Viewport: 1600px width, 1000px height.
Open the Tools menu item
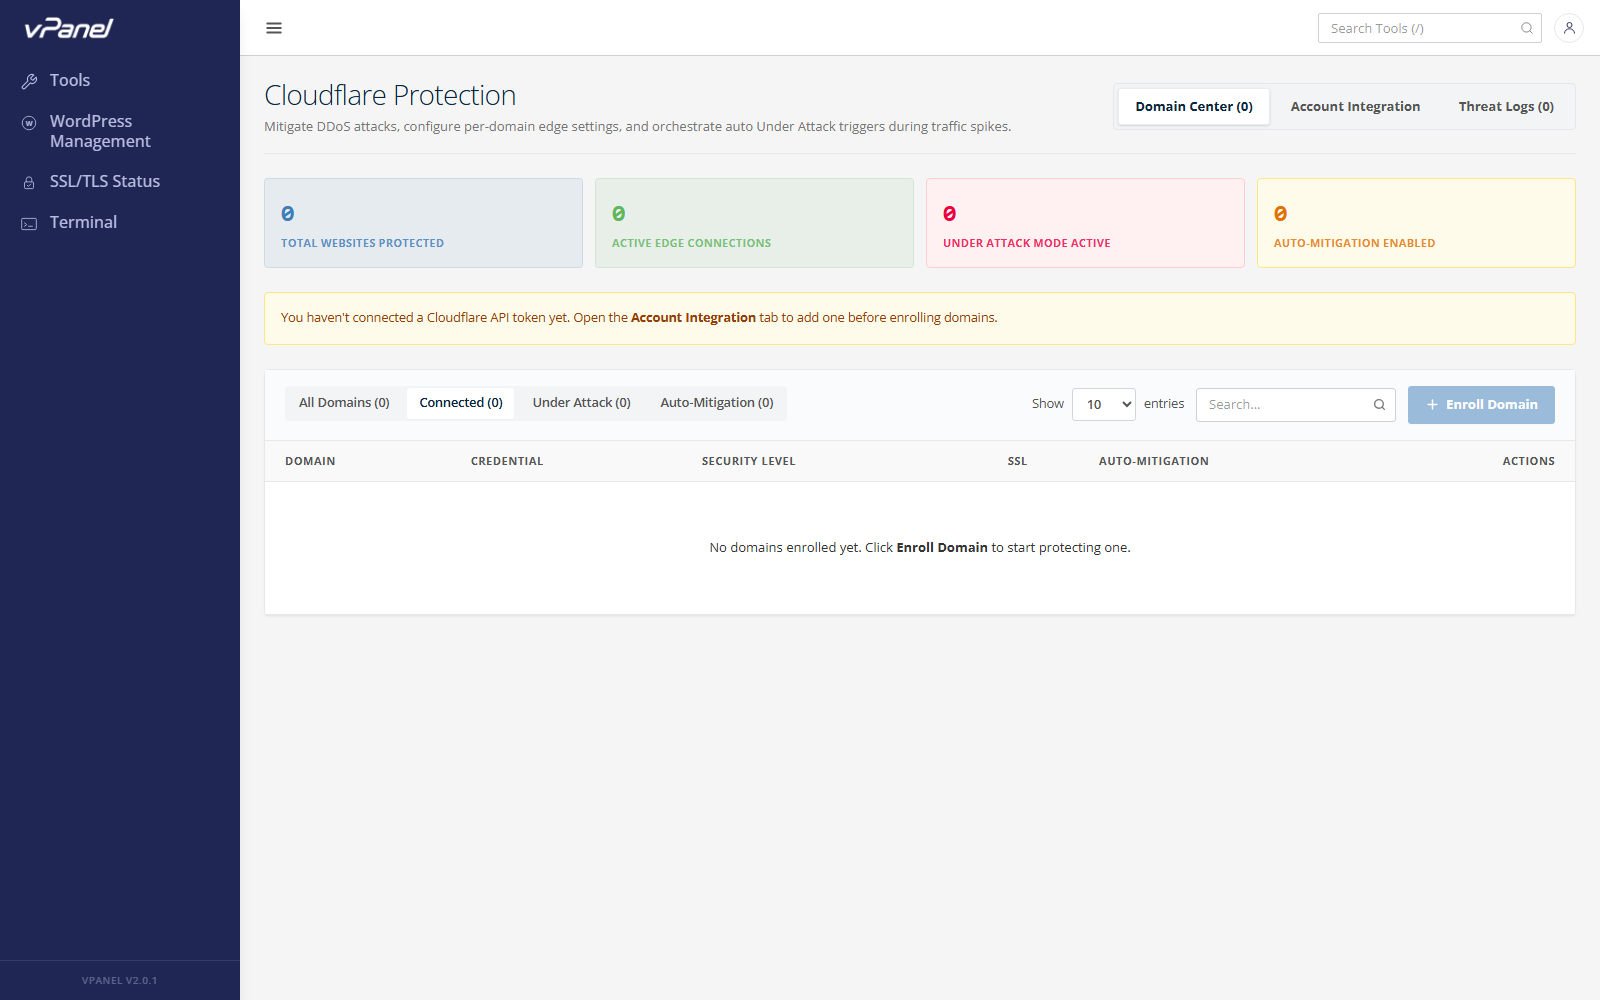coord(70,80)
